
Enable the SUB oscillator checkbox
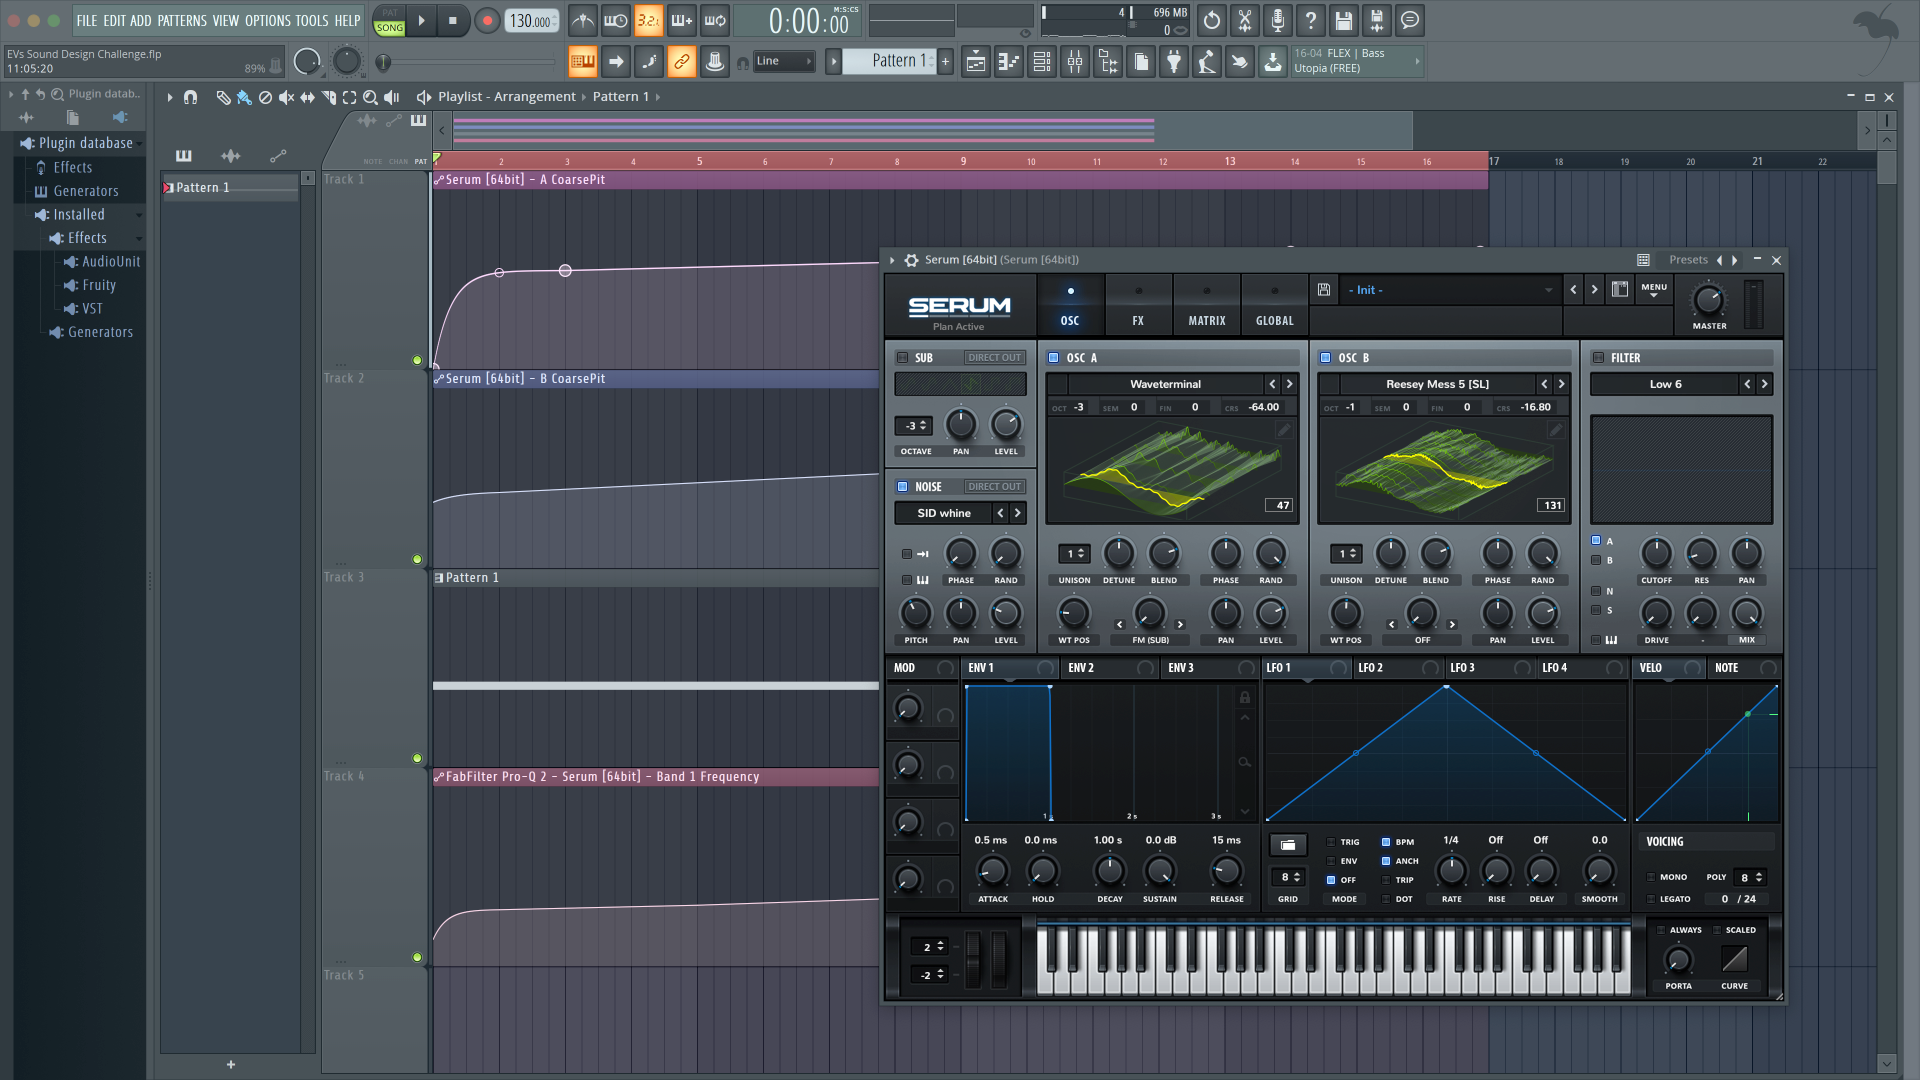(x=902, y=358)
